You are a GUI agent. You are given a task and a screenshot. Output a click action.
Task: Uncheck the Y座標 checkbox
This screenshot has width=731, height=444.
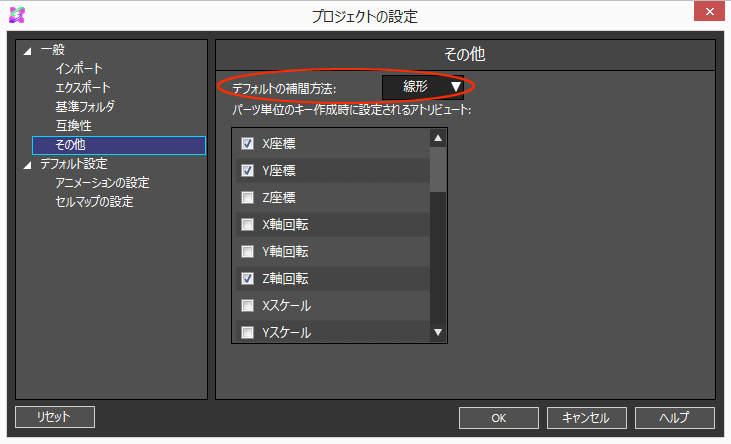247,170
